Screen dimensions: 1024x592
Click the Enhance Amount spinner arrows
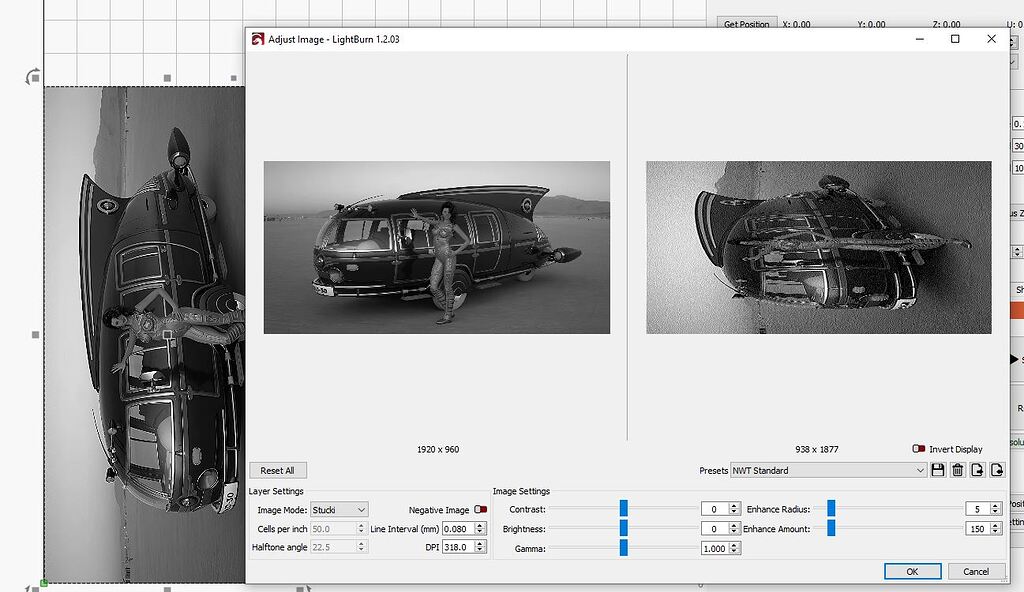(996, 529)
